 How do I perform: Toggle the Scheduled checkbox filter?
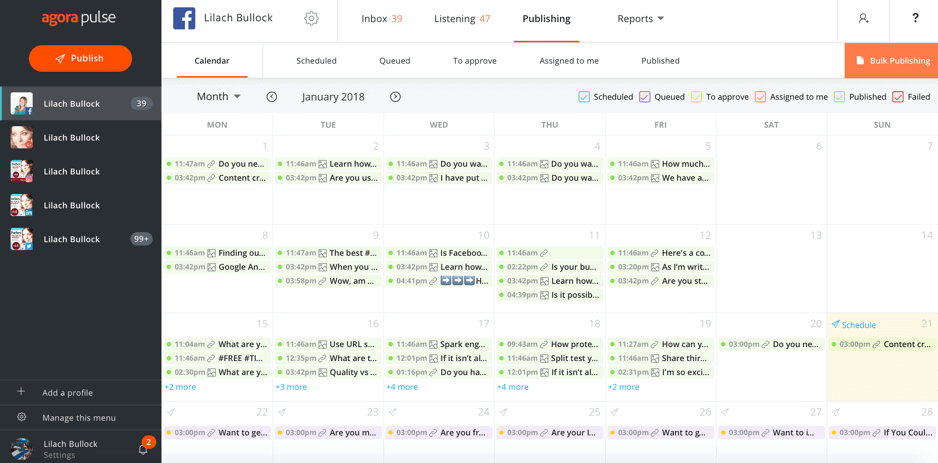[584, 97]
